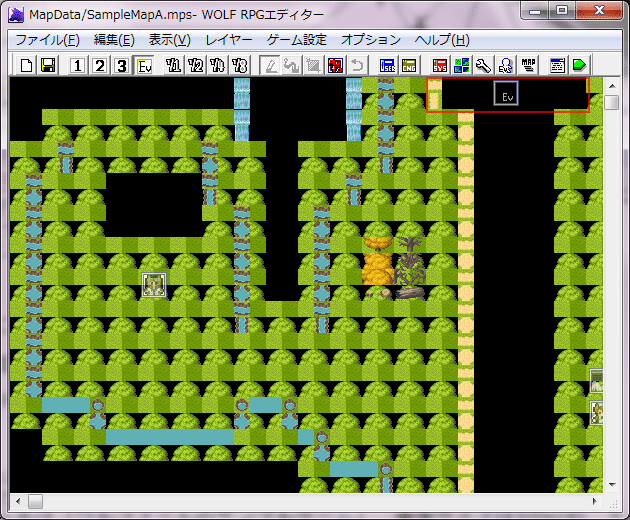Start test play with green arrow
Image resolution: width=630 pixels, height=520 pixels.
(579, 65)
